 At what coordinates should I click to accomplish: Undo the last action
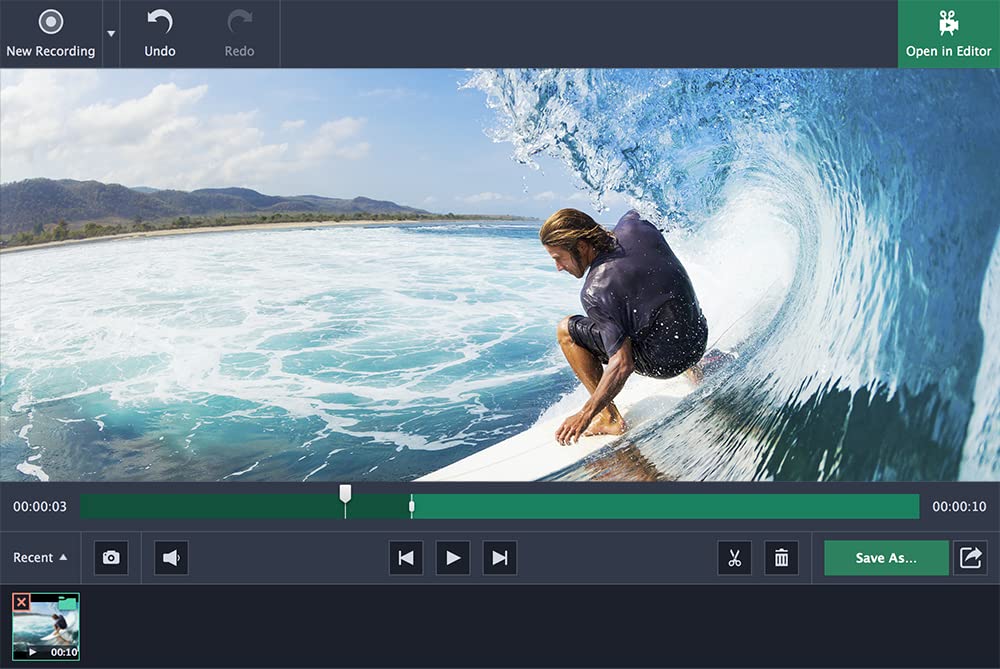159,34
